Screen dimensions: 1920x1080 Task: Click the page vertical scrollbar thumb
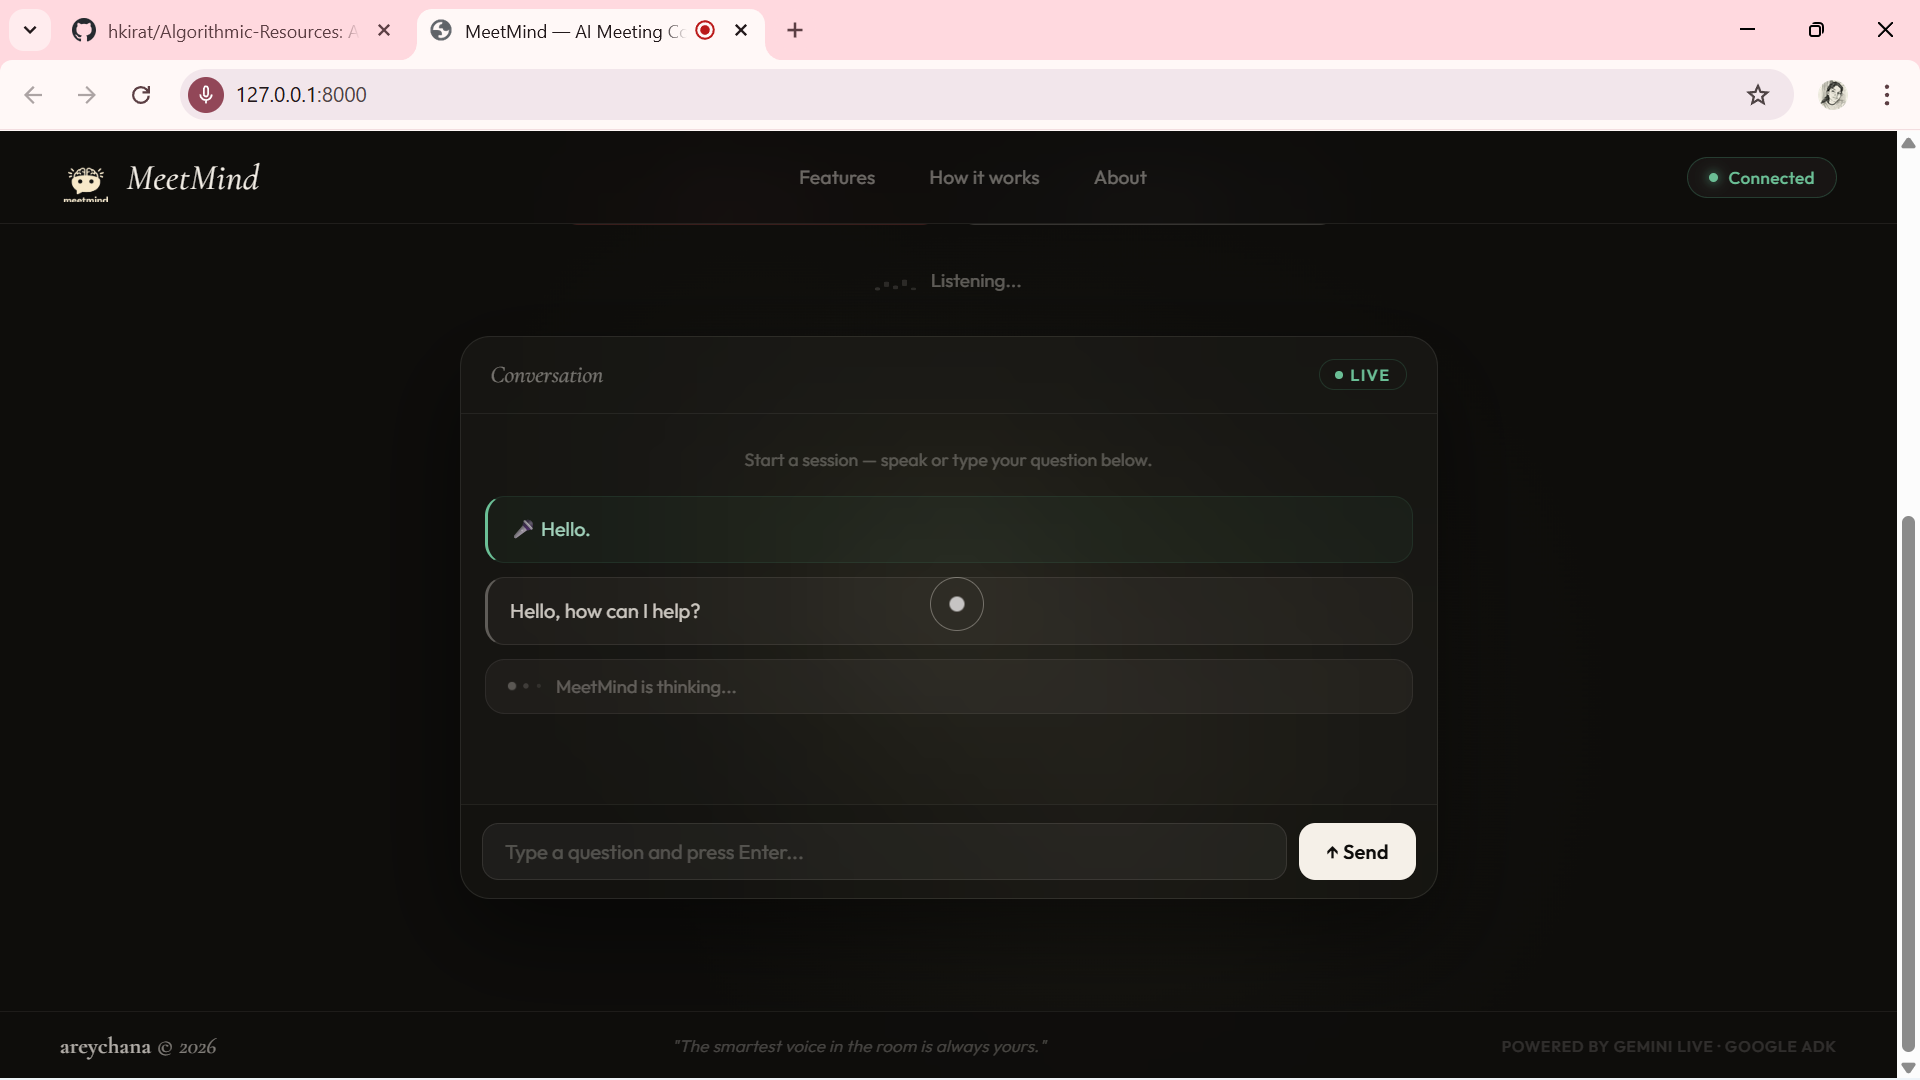pos(1908,785)
